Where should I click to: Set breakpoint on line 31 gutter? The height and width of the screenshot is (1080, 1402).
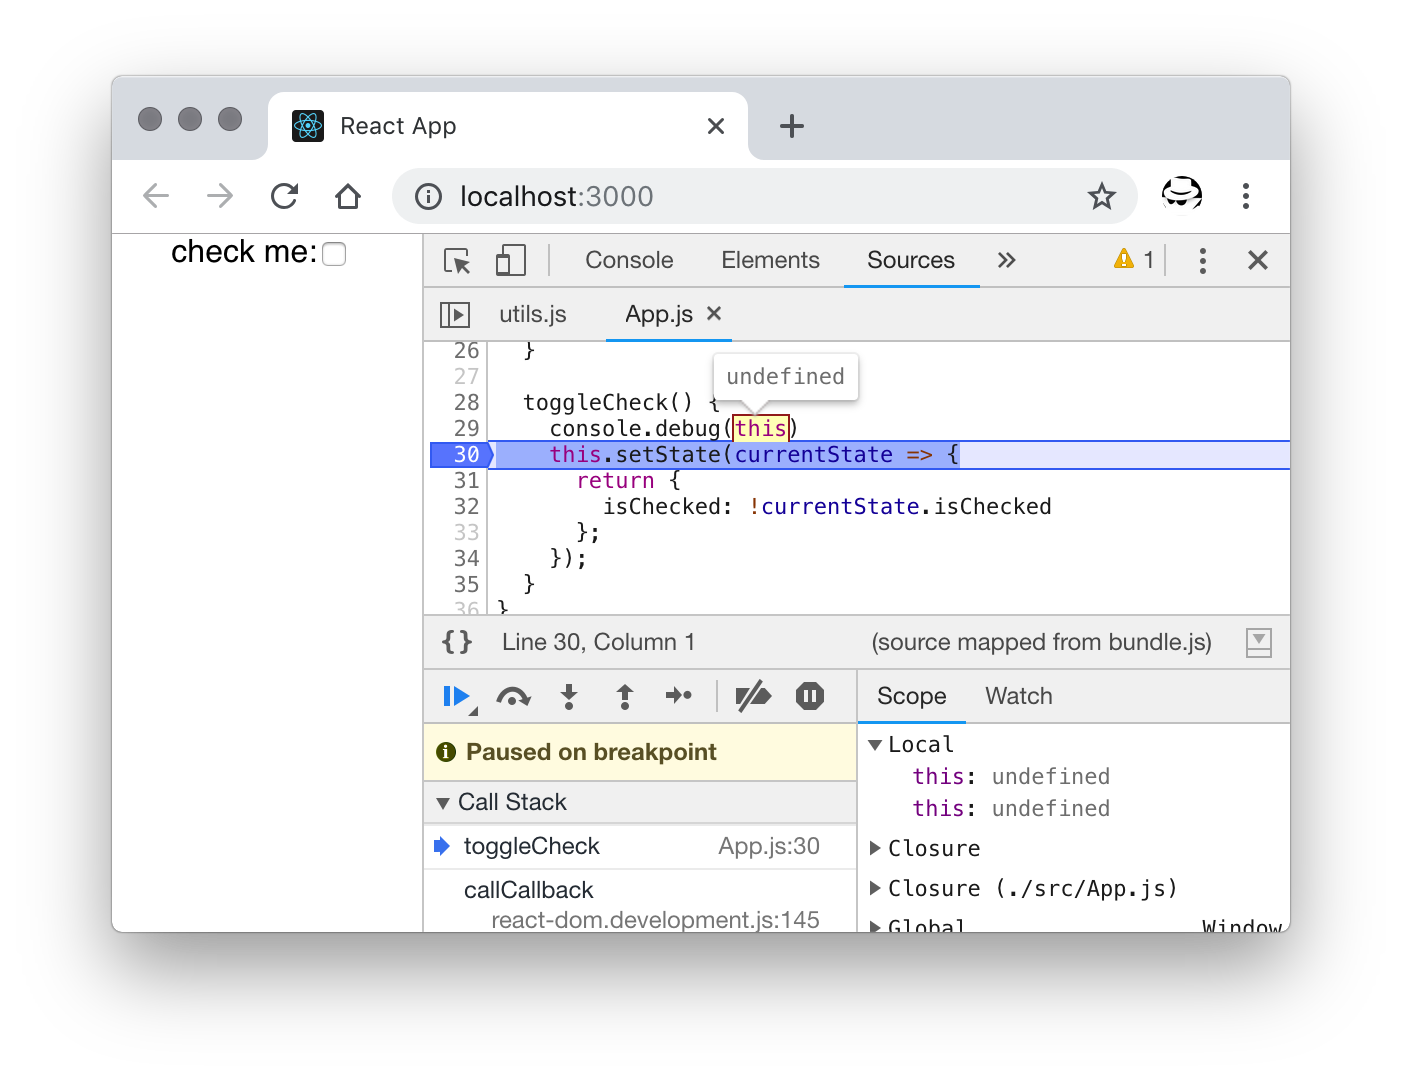pos(466,480)
